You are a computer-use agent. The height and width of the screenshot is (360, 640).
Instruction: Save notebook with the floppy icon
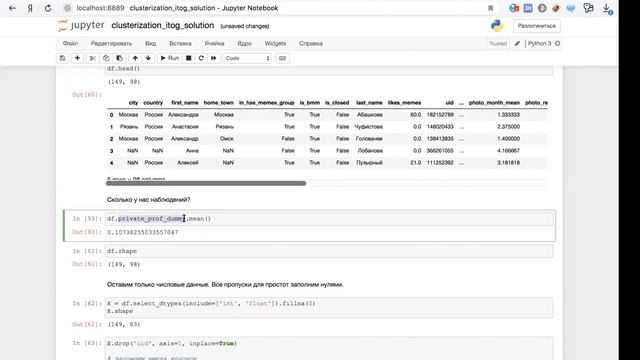click(62, 58)
